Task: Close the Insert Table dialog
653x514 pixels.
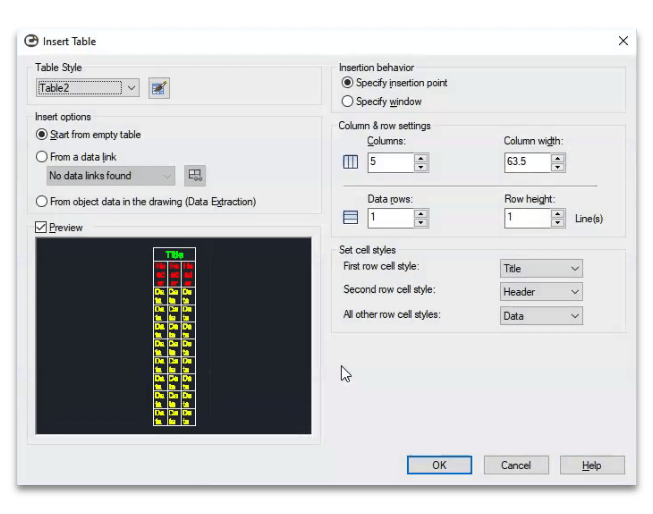Action: 623,41
